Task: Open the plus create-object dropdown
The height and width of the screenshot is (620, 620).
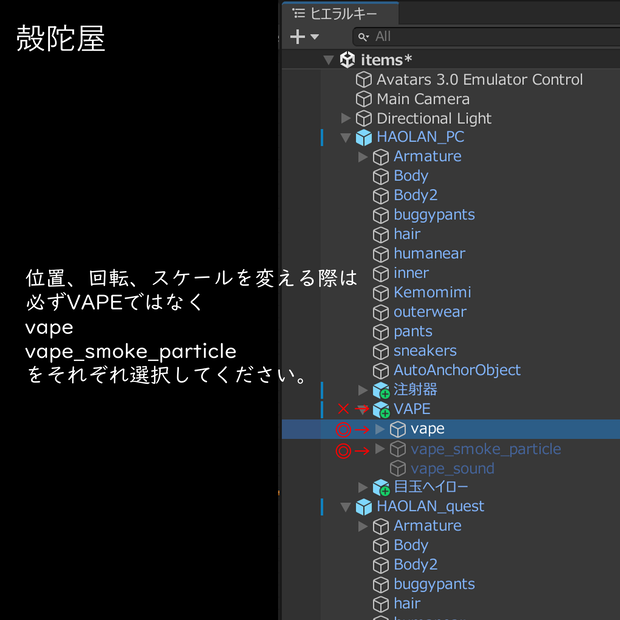Action: click(x=304, y=37)
